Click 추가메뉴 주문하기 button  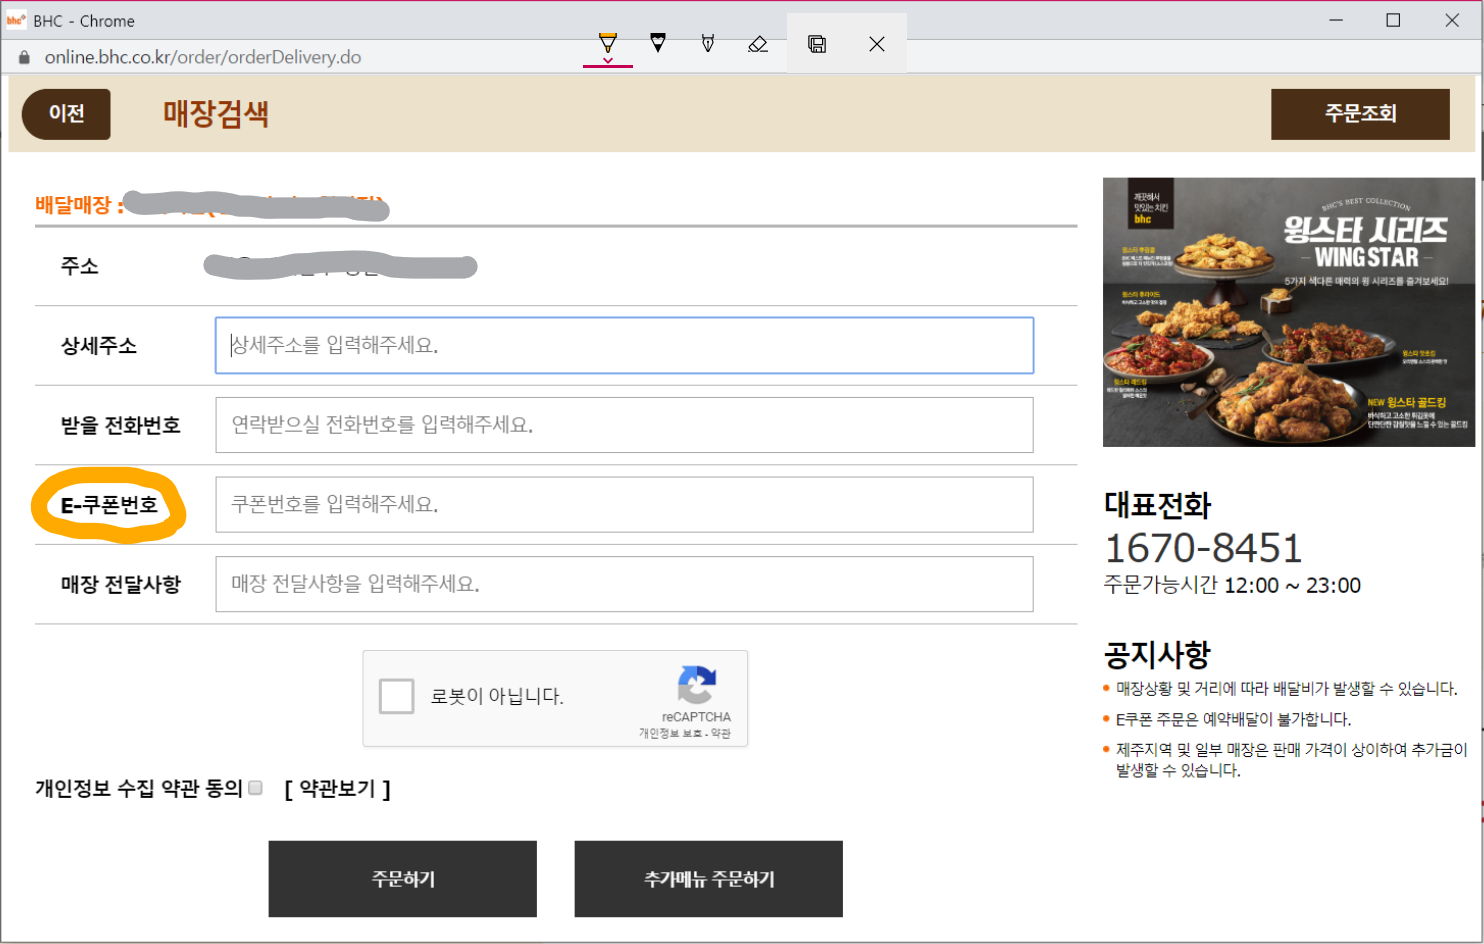[709, 879]
